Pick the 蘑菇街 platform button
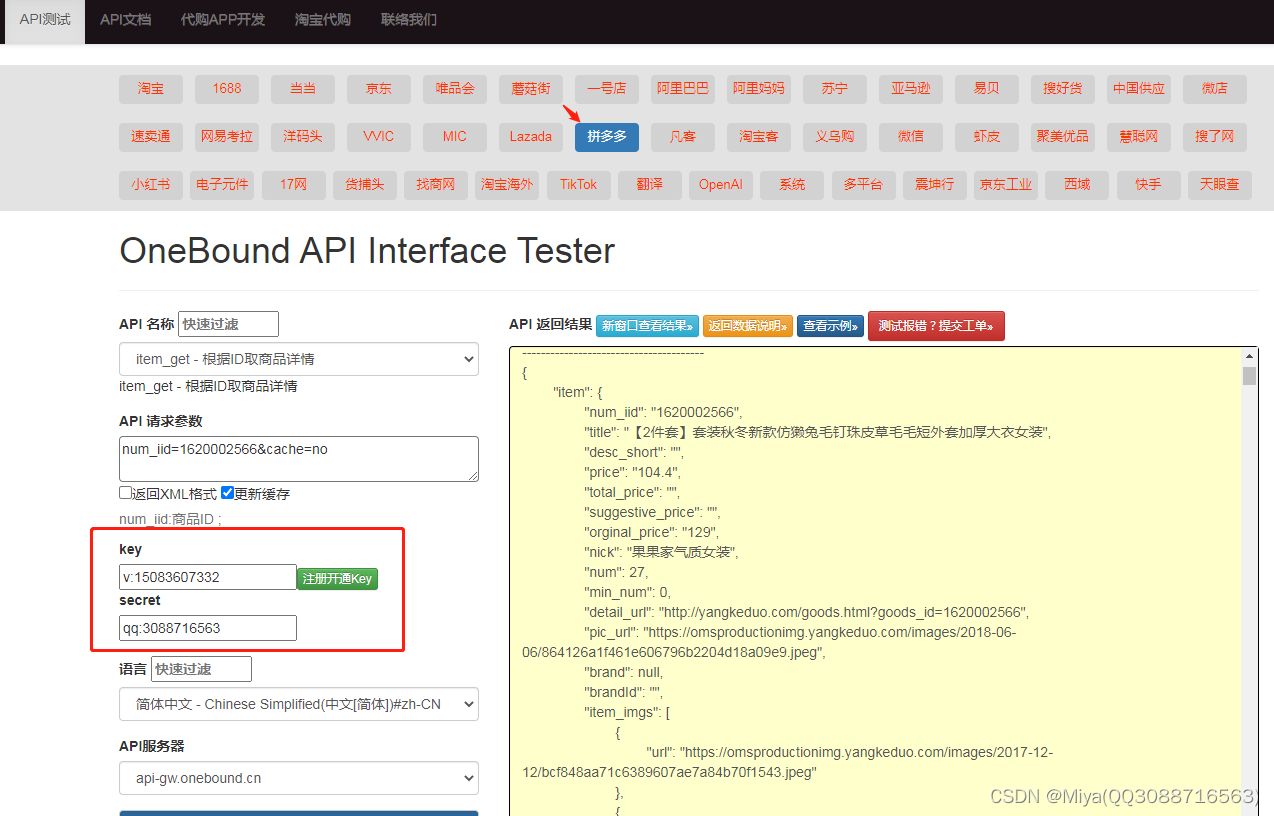Viewport: 1274px width, 816px height. click(531, 88)
